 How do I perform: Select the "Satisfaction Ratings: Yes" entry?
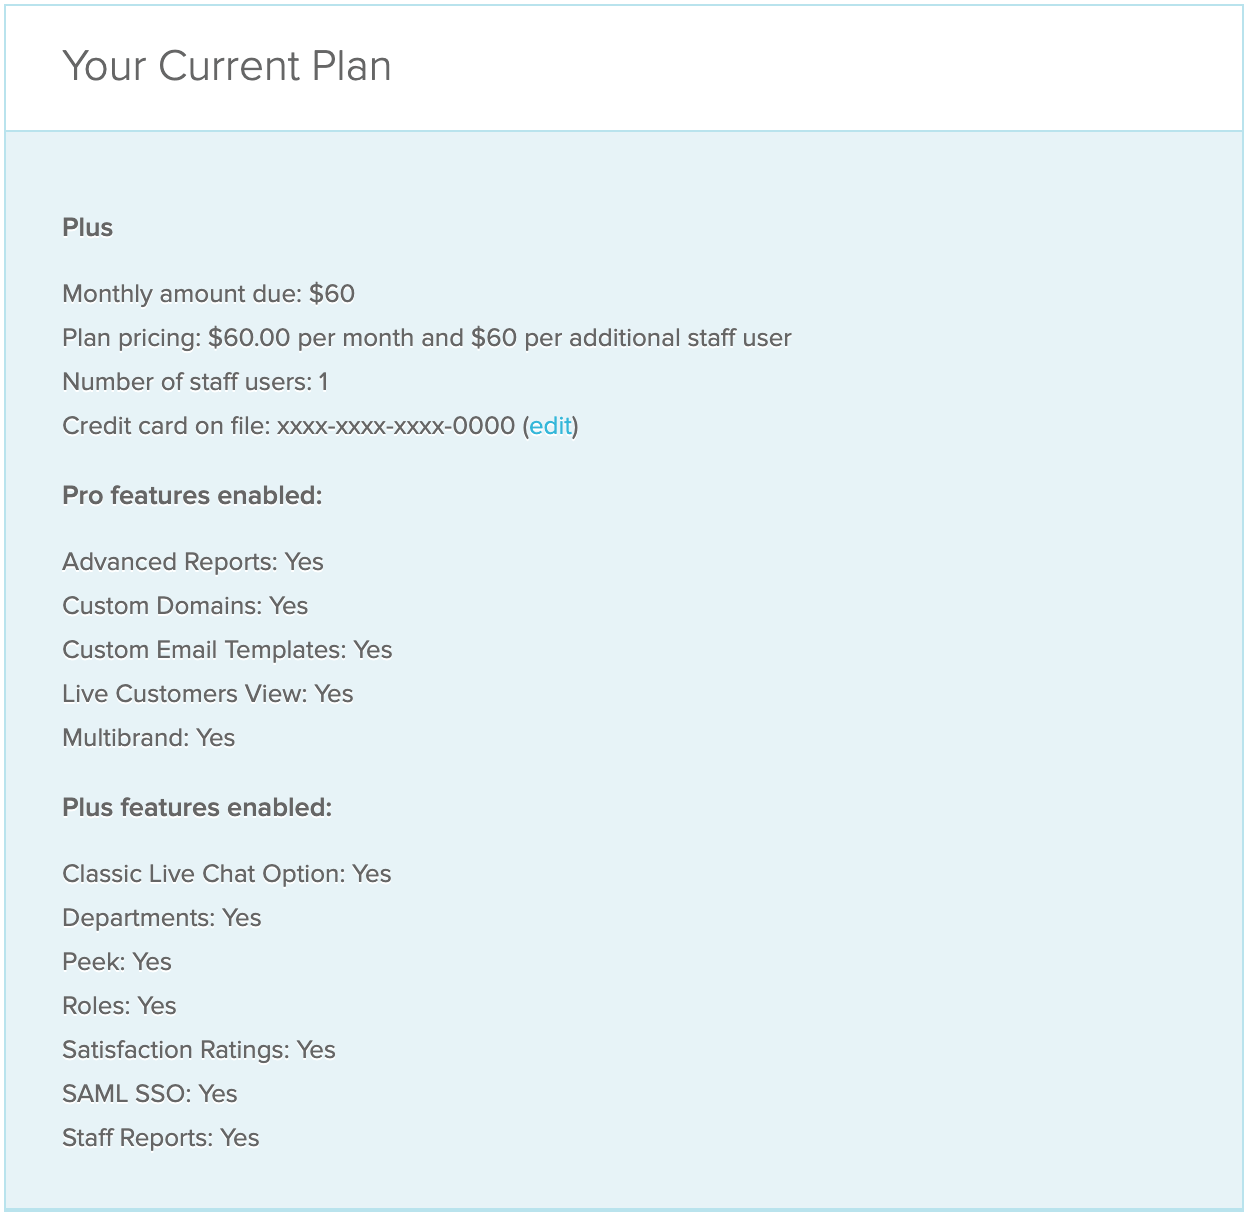199,1050
